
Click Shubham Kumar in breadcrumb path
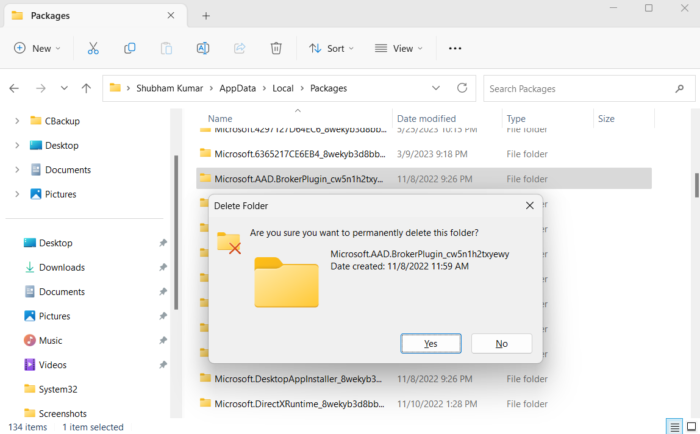(x=170, y=88)
